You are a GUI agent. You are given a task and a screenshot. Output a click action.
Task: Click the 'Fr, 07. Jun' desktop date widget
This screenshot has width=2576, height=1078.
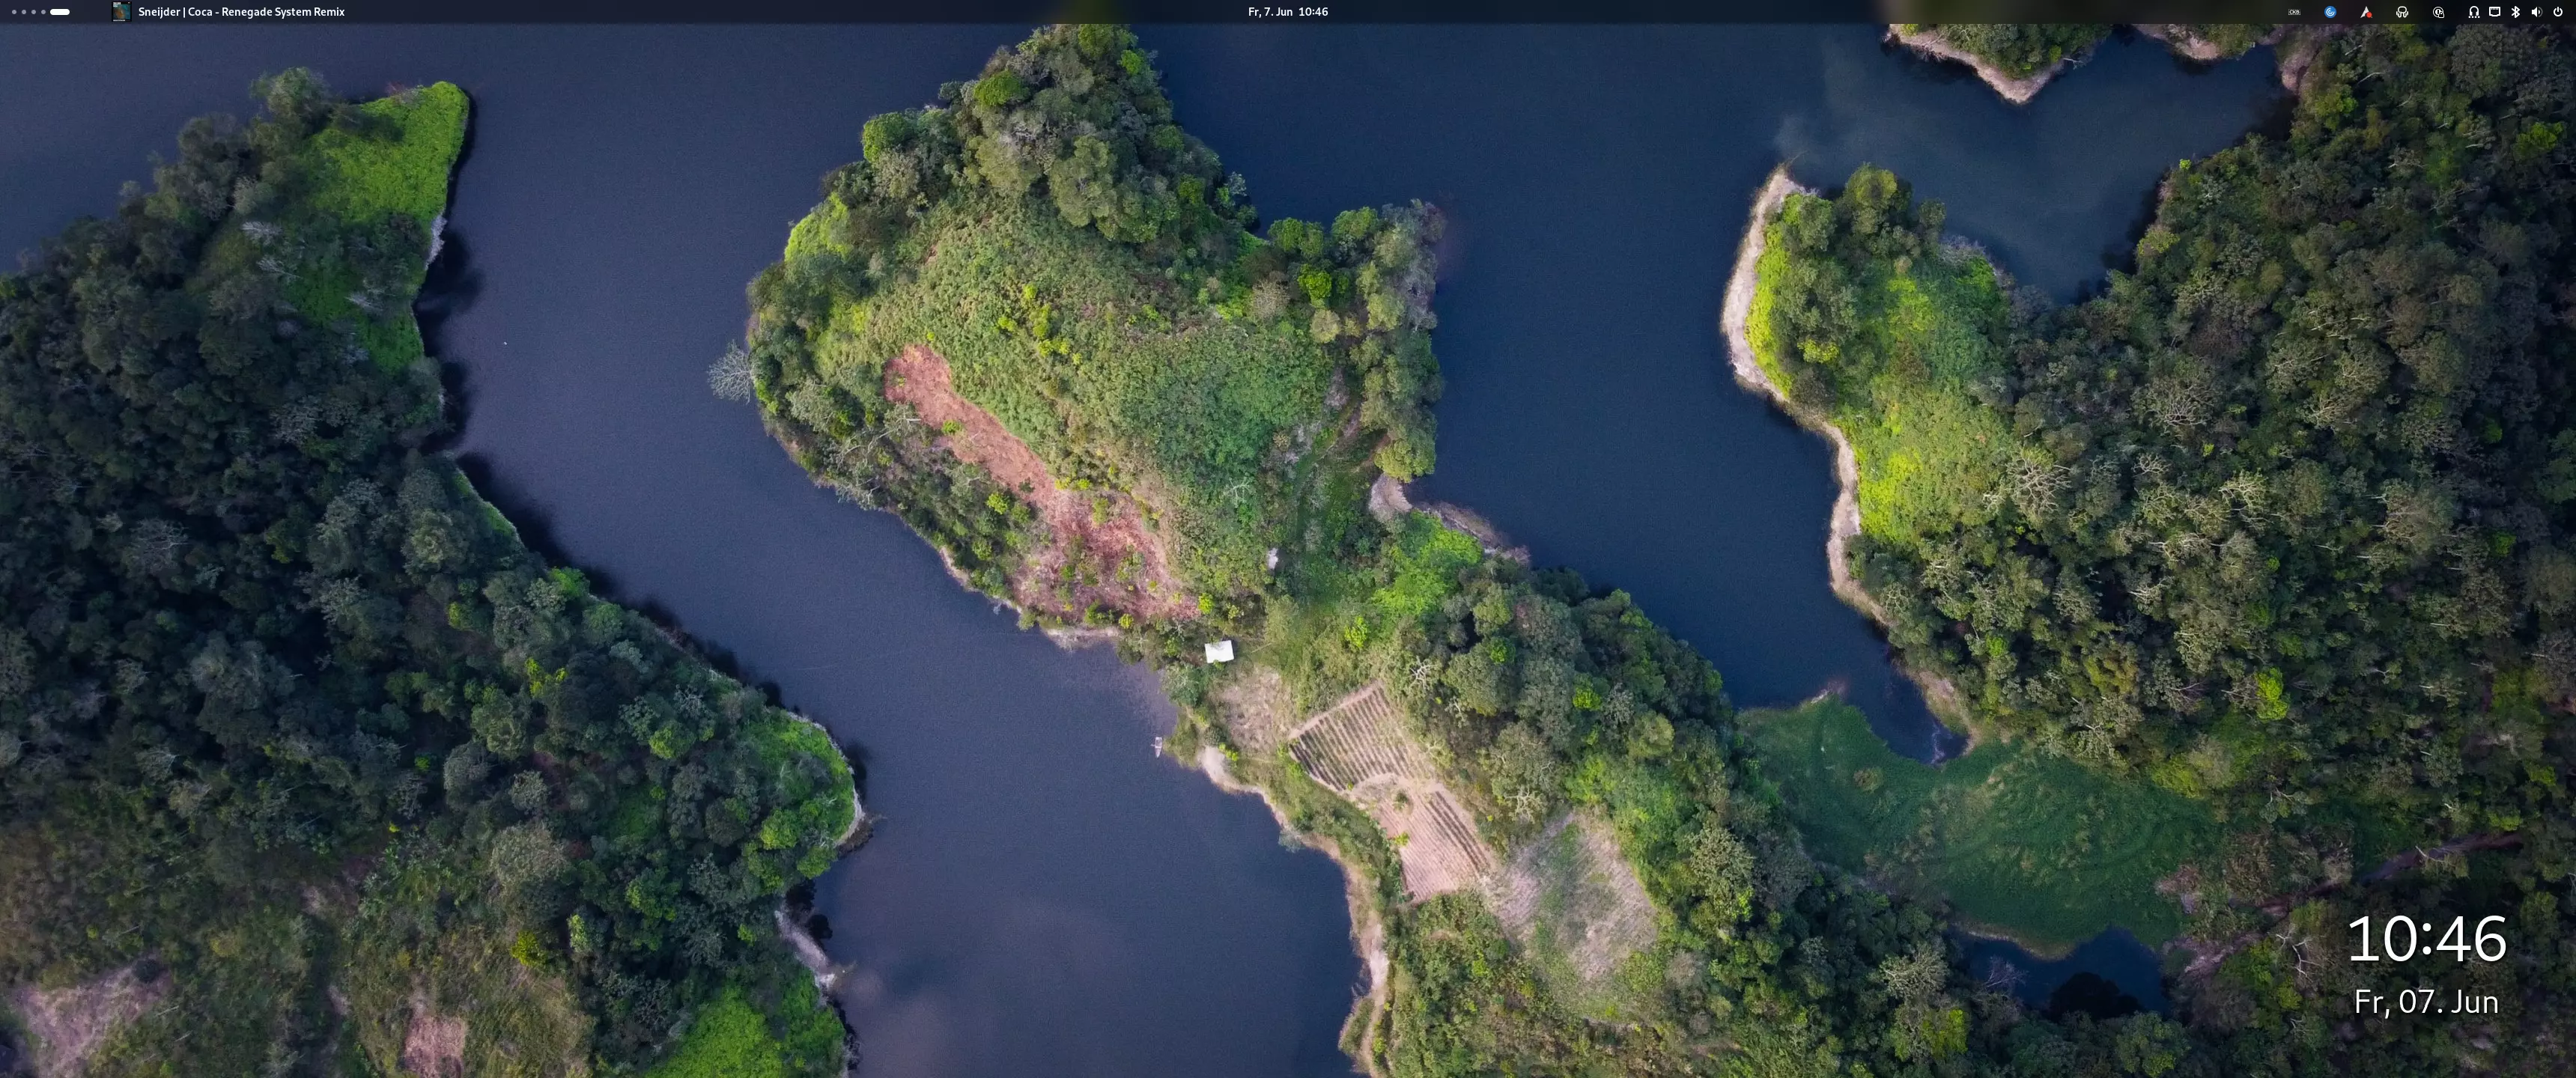2426,1002
